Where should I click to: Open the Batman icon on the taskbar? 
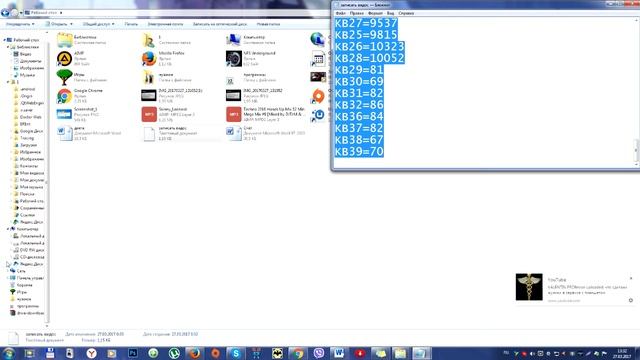click(278, 353)
